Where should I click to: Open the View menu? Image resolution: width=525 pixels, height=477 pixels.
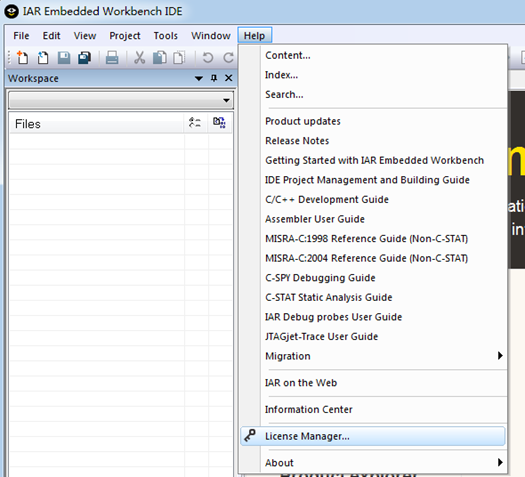click(x=85, y=36)
